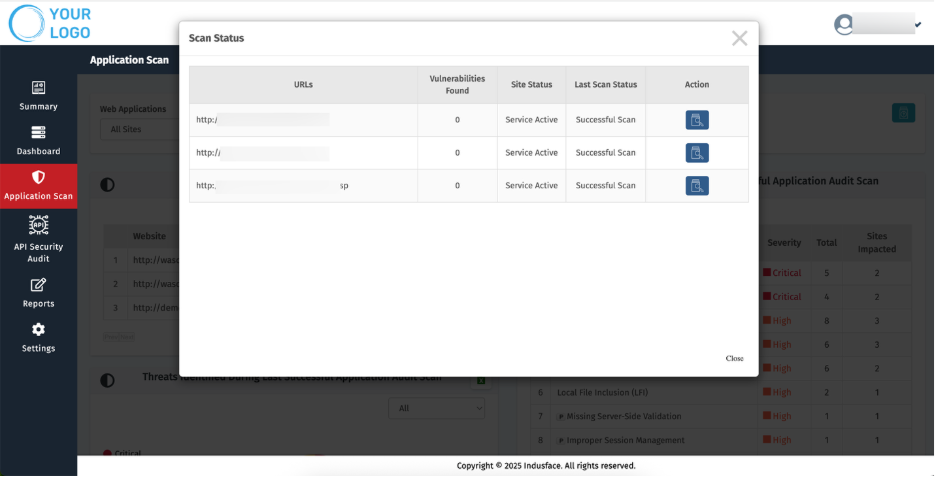
Task: Open the Reports sidebar item
Action: (x=38, y=293)
